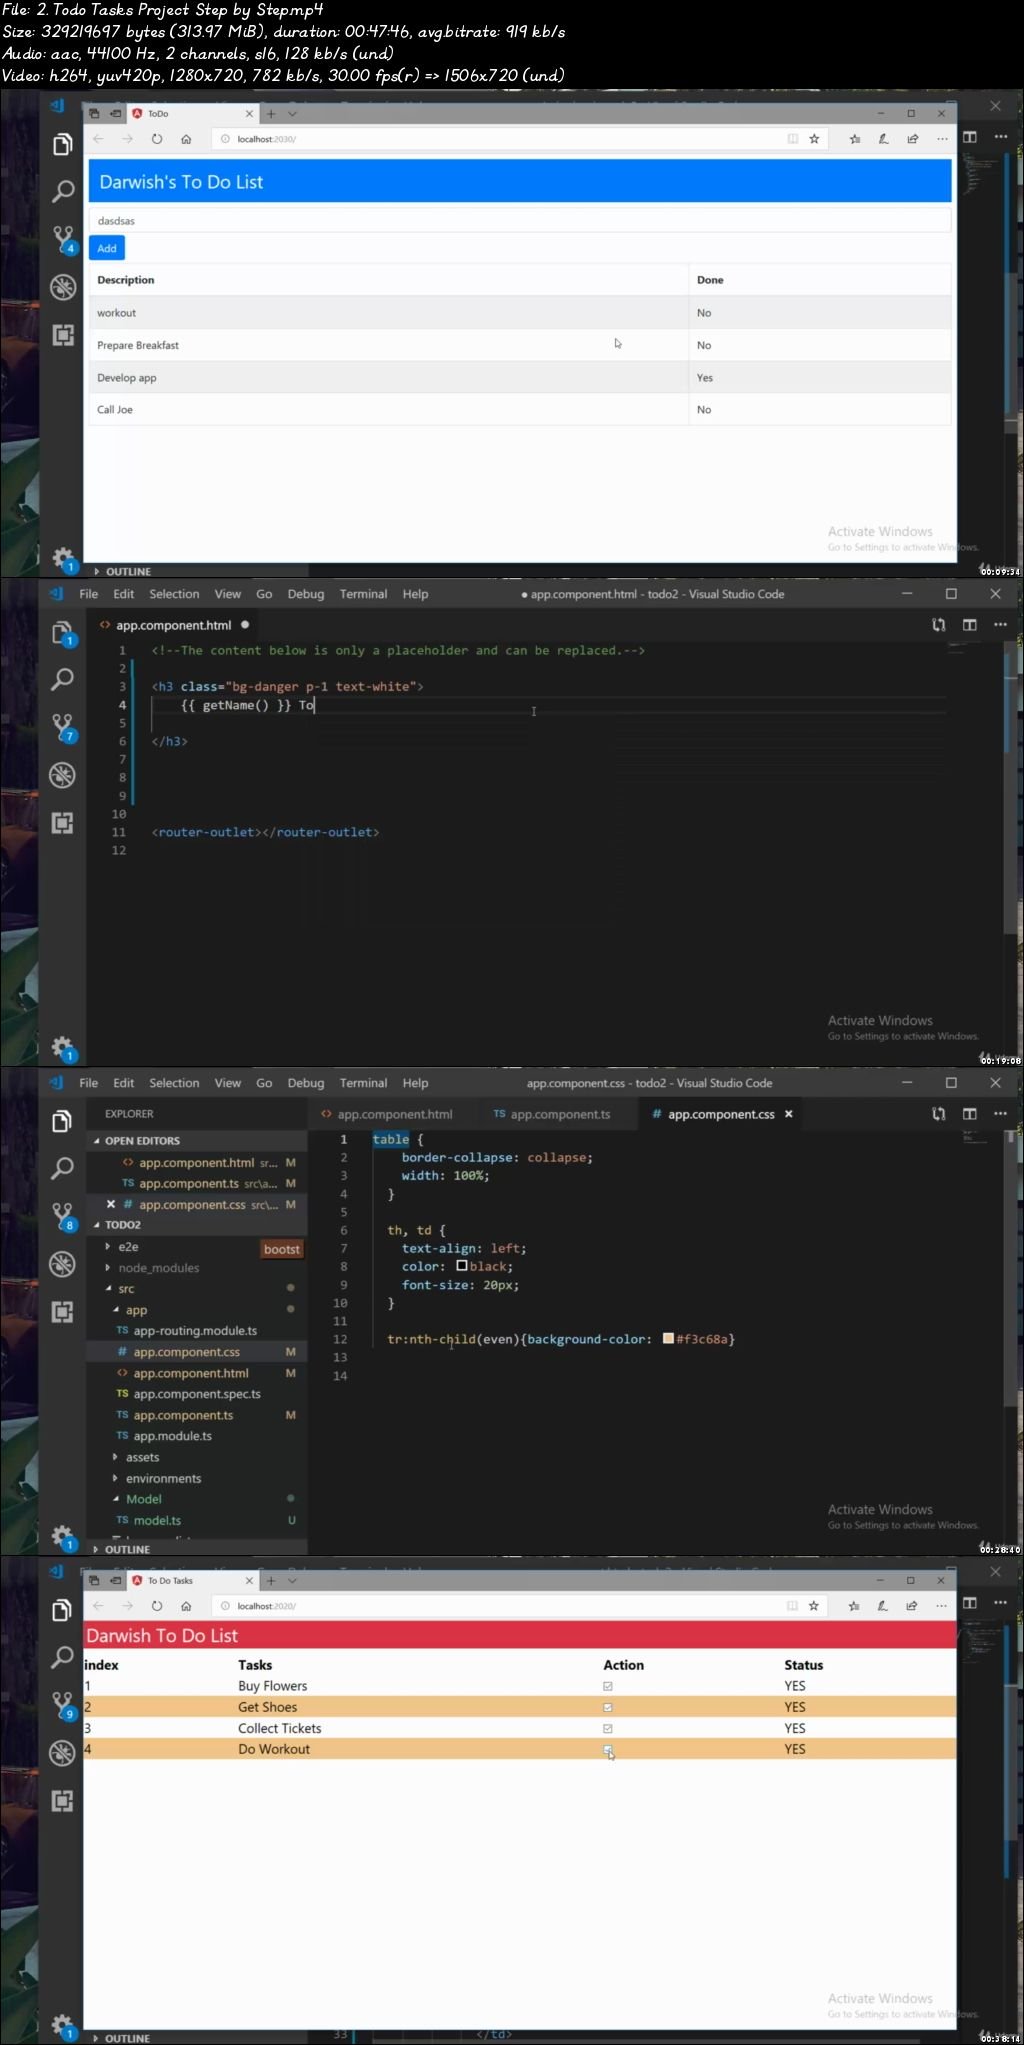This screenshot has width=1024, height=2045.
Task: Open Selection menu in the app.component.html window
Action: click(x=174, y=594)
